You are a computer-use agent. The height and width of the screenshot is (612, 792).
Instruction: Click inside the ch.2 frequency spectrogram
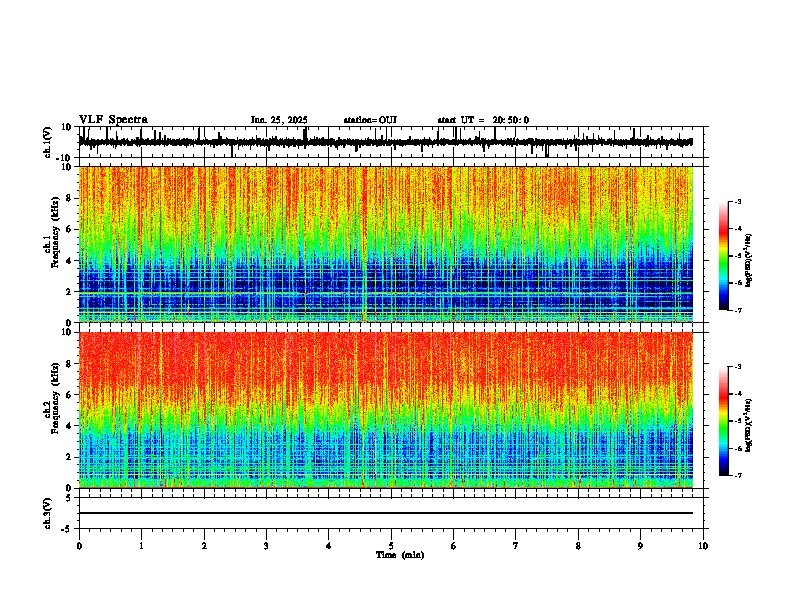pos(386,410)
